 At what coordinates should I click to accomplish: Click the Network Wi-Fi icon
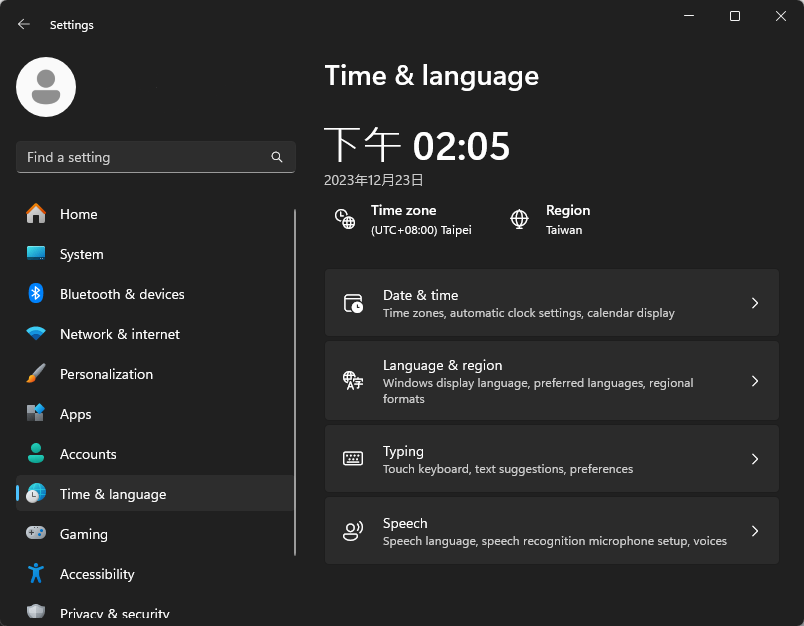pos(36,334)
